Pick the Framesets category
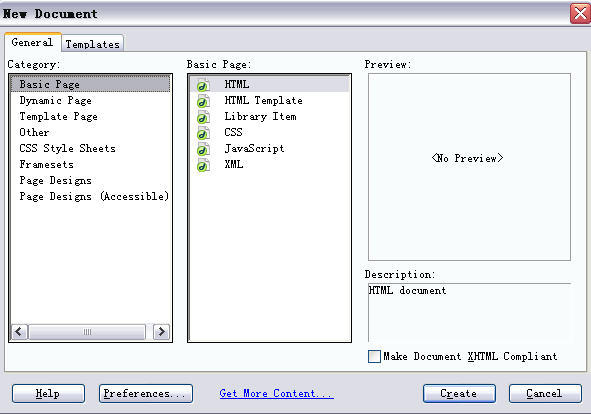Screen dimensions: 591x414 (46, 164)
